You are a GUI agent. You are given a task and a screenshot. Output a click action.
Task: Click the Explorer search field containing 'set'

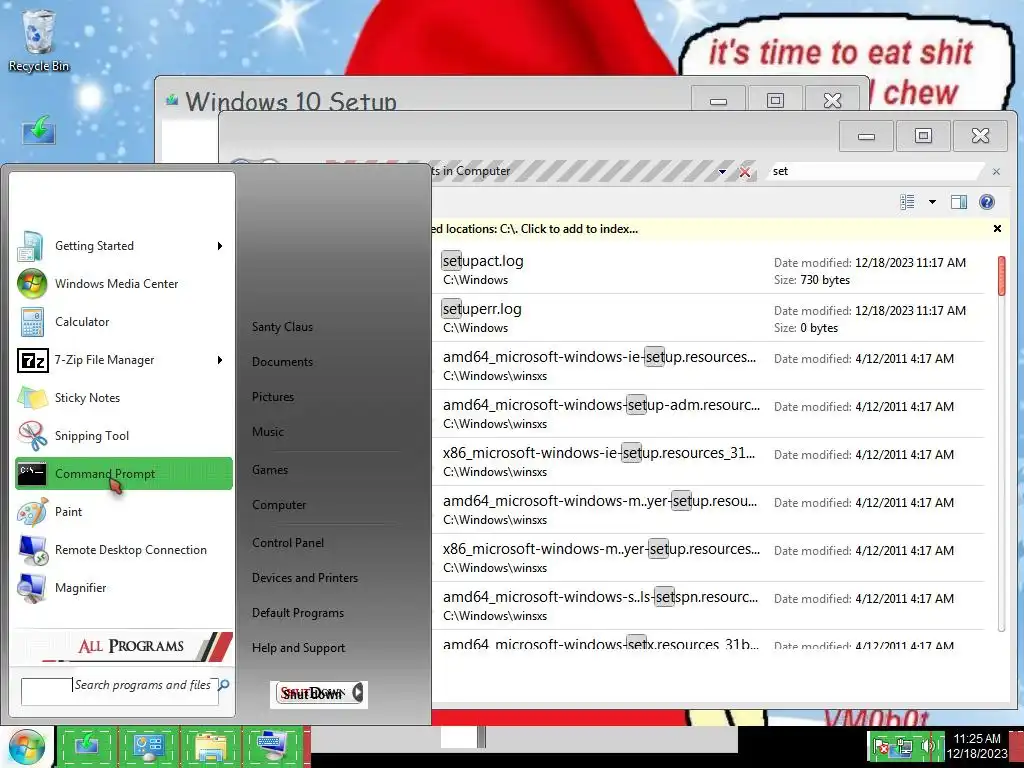(x=875, y=171)
